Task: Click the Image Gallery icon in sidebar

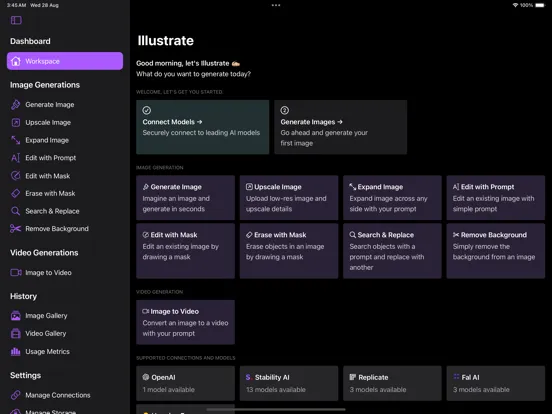Action: [15, 316]
